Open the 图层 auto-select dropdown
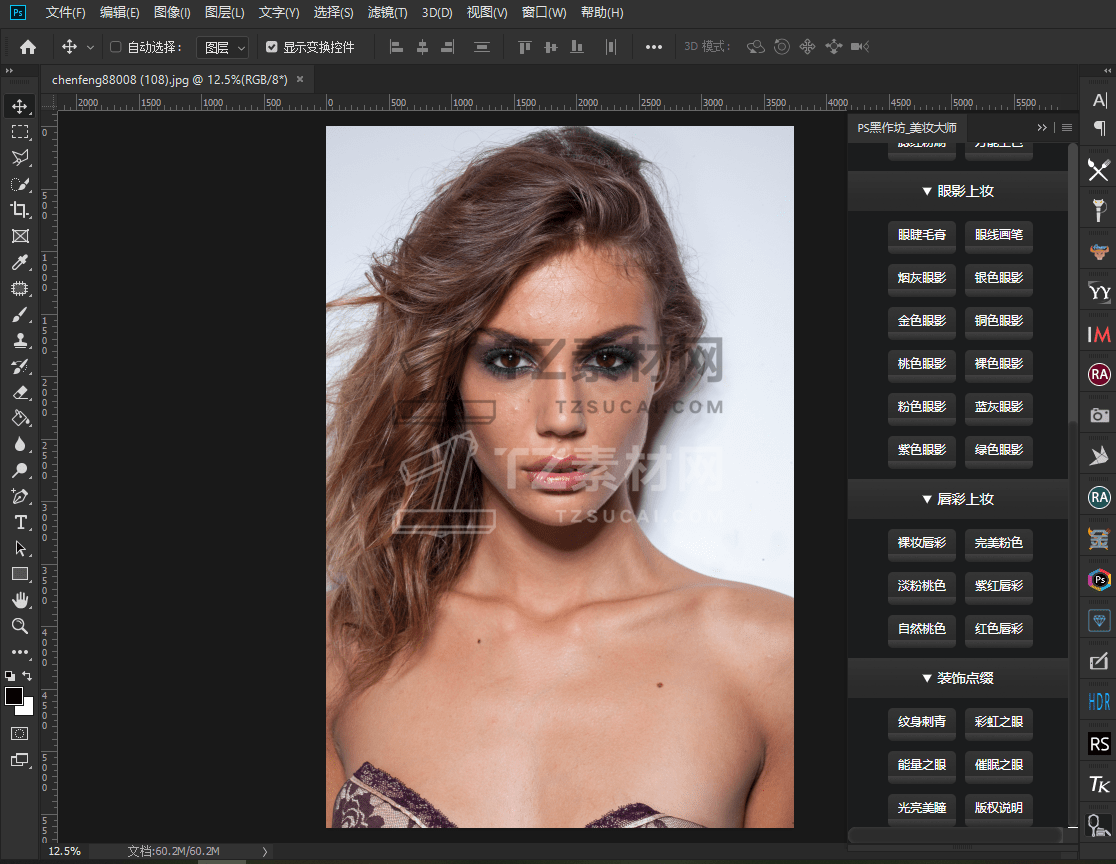Viewport: 1116px width, 864px height. (x=222, y=47)
